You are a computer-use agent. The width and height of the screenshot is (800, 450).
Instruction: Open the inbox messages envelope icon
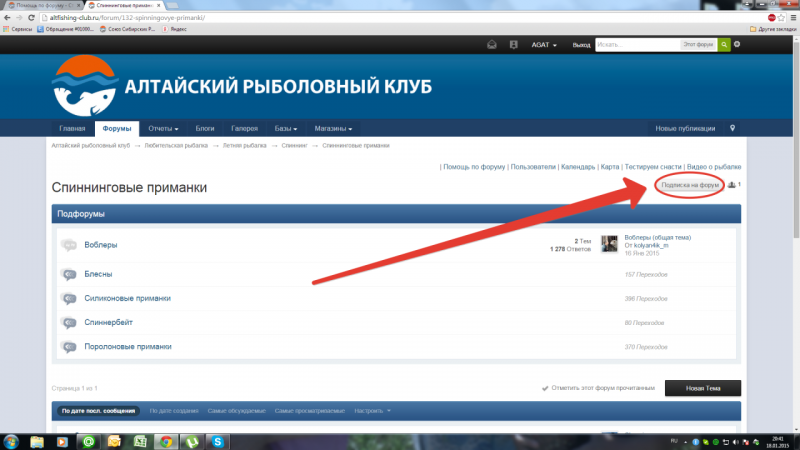(x=491, y=45)
